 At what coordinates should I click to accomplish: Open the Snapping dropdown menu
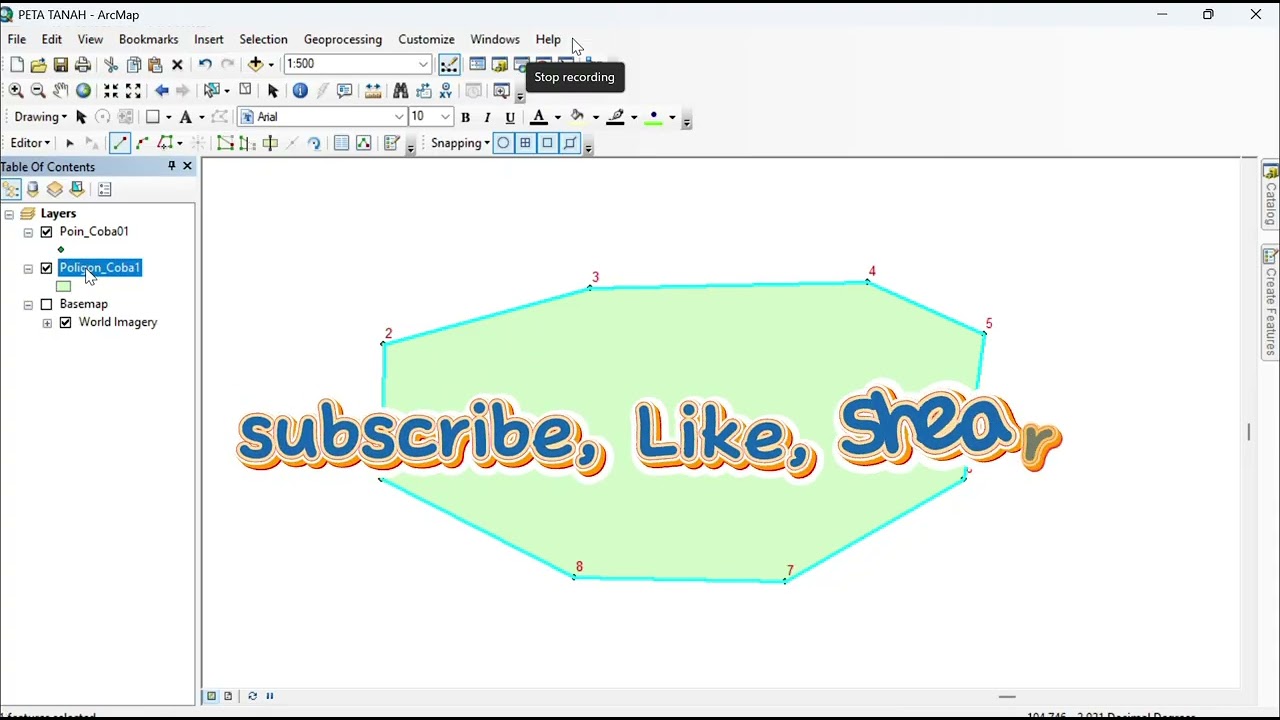point(460,143)
